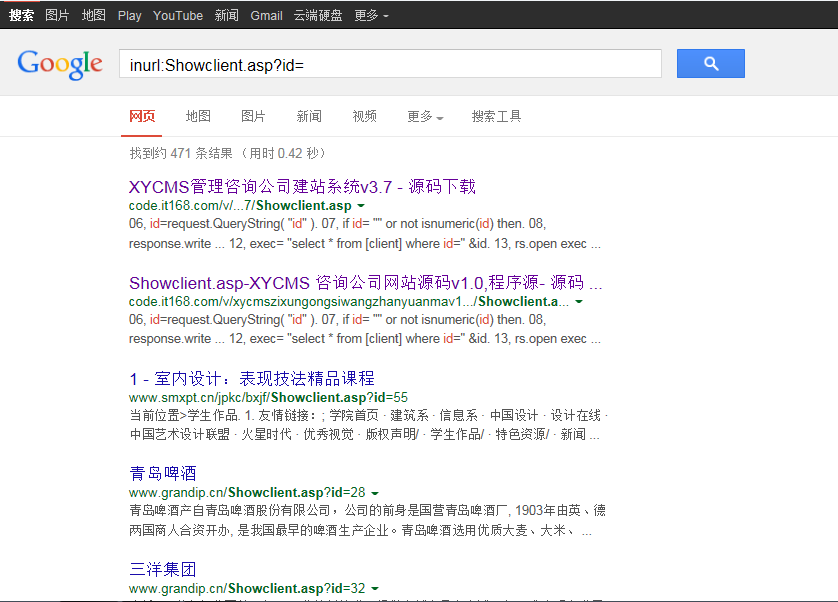Click snippet text starting 当前位置>学生作品
The height and width of the screenshot is (602, 838).
click(369, 425)
